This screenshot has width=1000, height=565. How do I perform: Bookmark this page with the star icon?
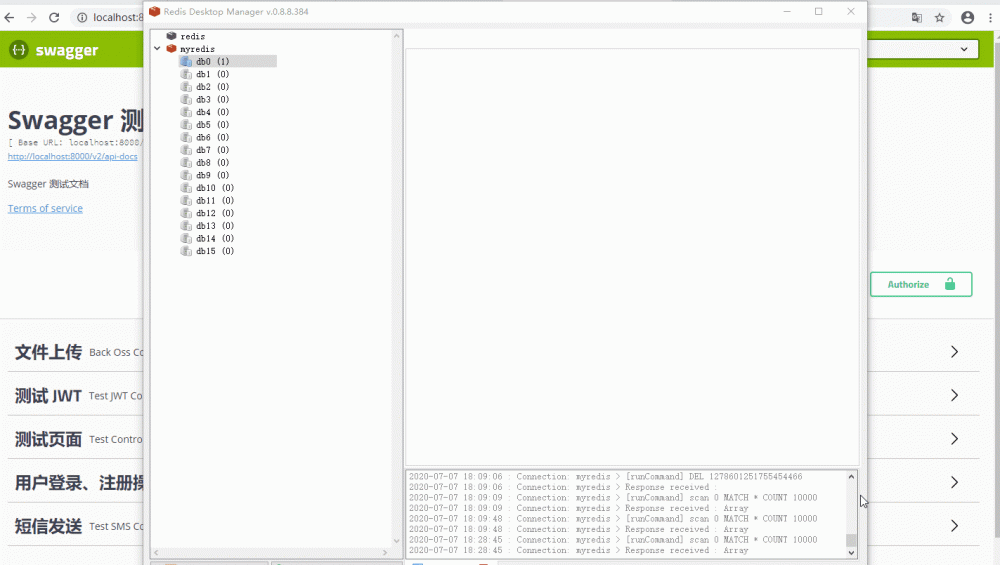[x=939, y=17]
